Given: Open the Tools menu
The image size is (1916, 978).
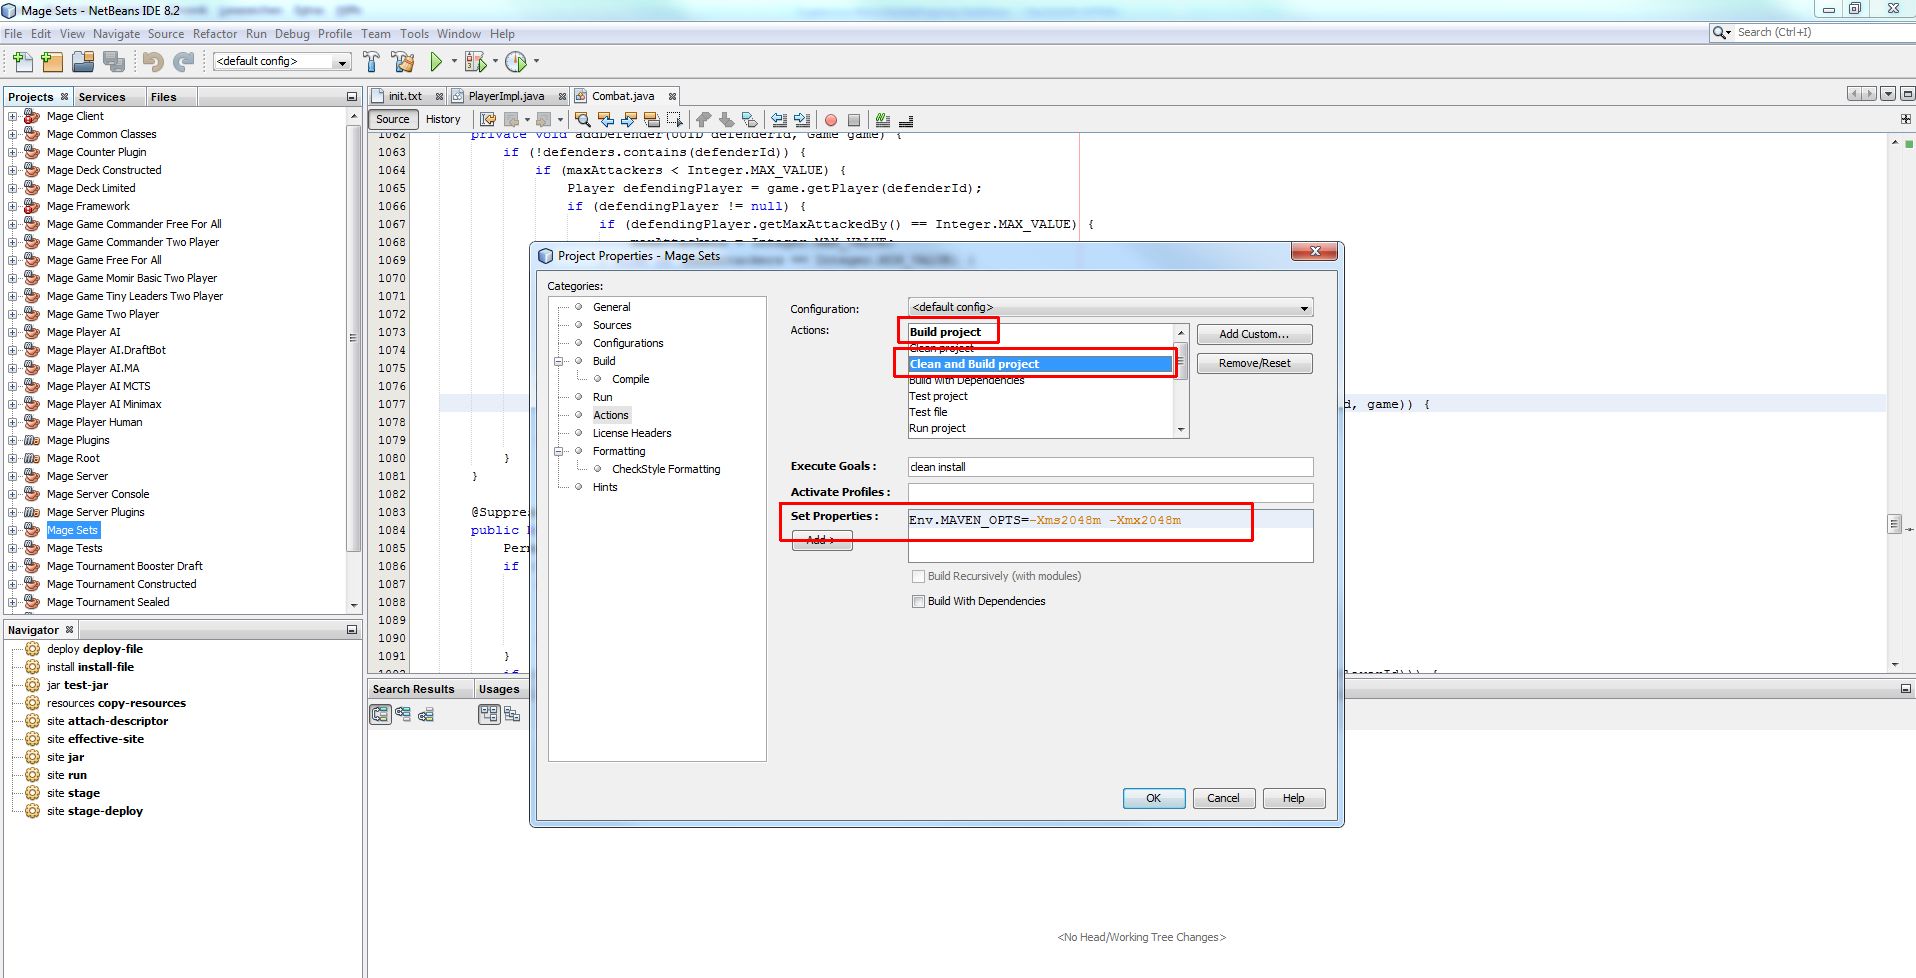Looking at the screenshot, I should 414,33.
